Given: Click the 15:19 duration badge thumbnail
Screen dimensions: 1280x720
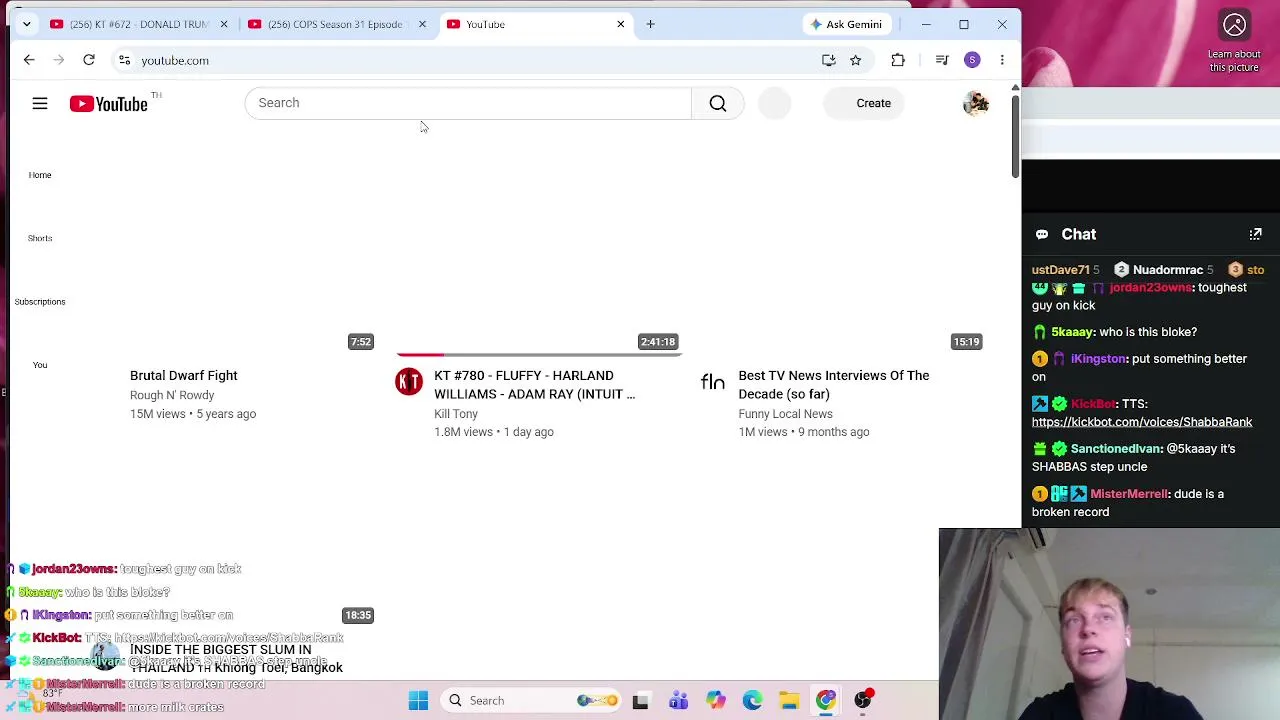Looking at the screenshot, I should pyautogui.click(x=966, y=342).
